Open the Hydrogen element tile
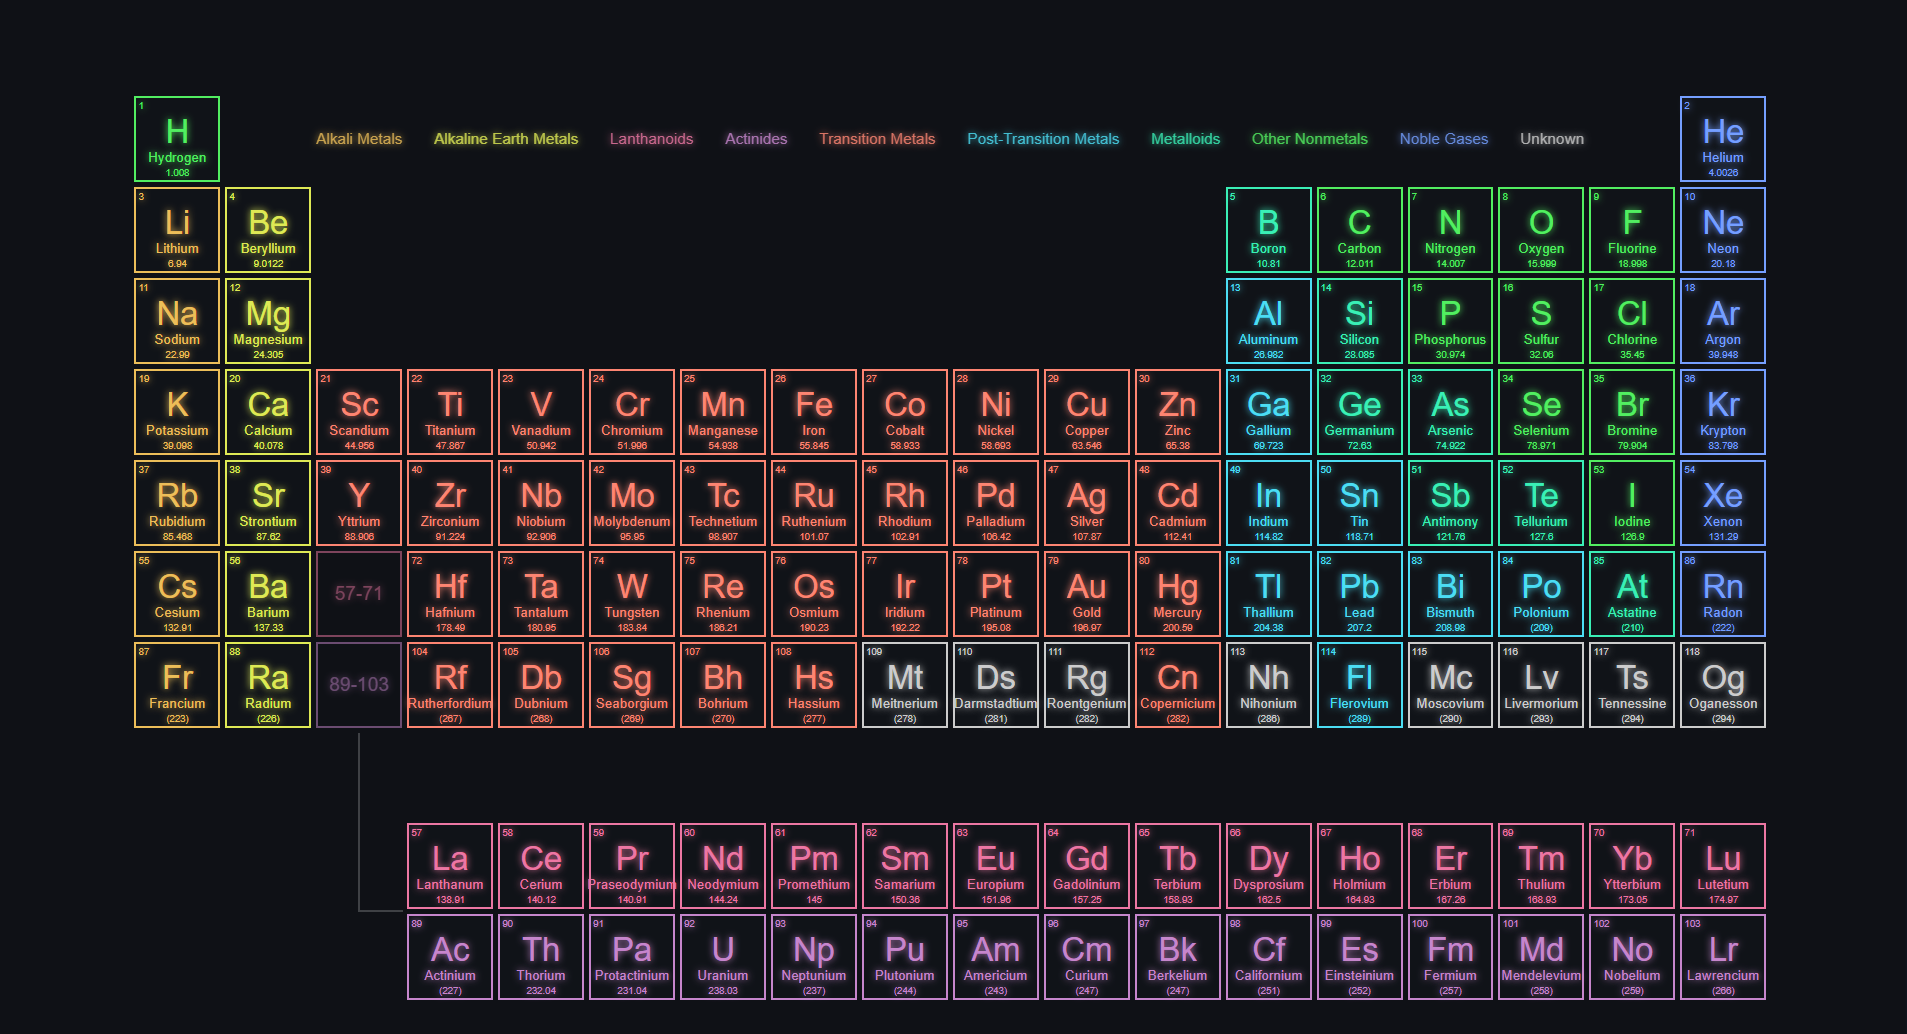 (177, 139)
